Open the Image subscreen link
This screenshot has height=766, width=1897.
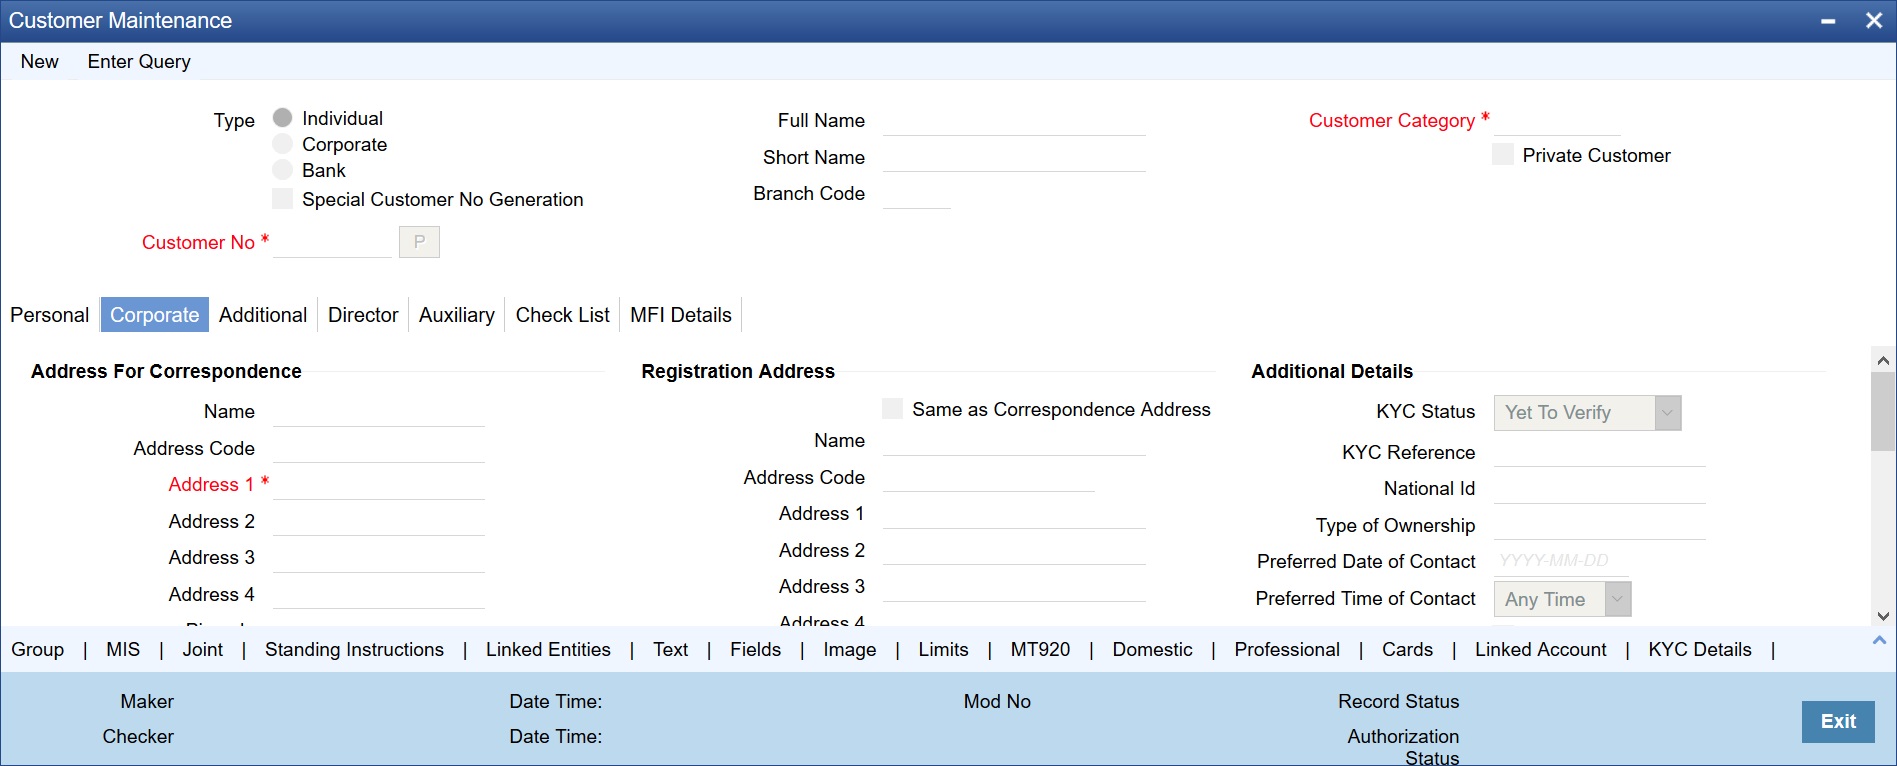click(850, 649)
